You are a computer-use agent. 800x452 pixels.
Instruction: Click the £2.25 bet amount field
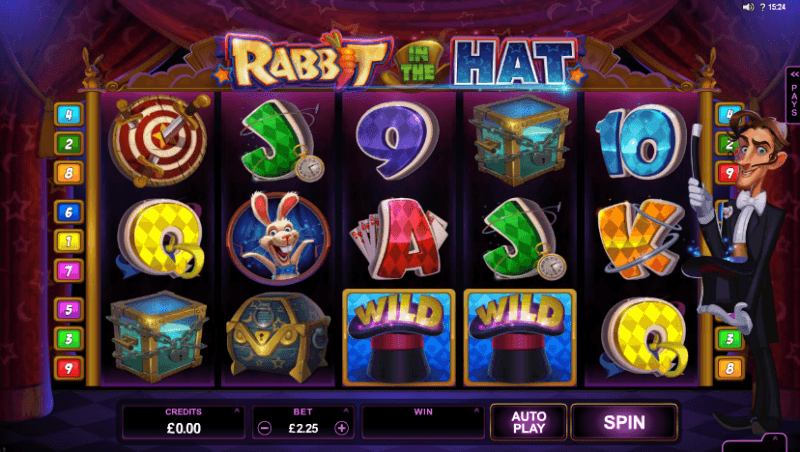point(303,429)
